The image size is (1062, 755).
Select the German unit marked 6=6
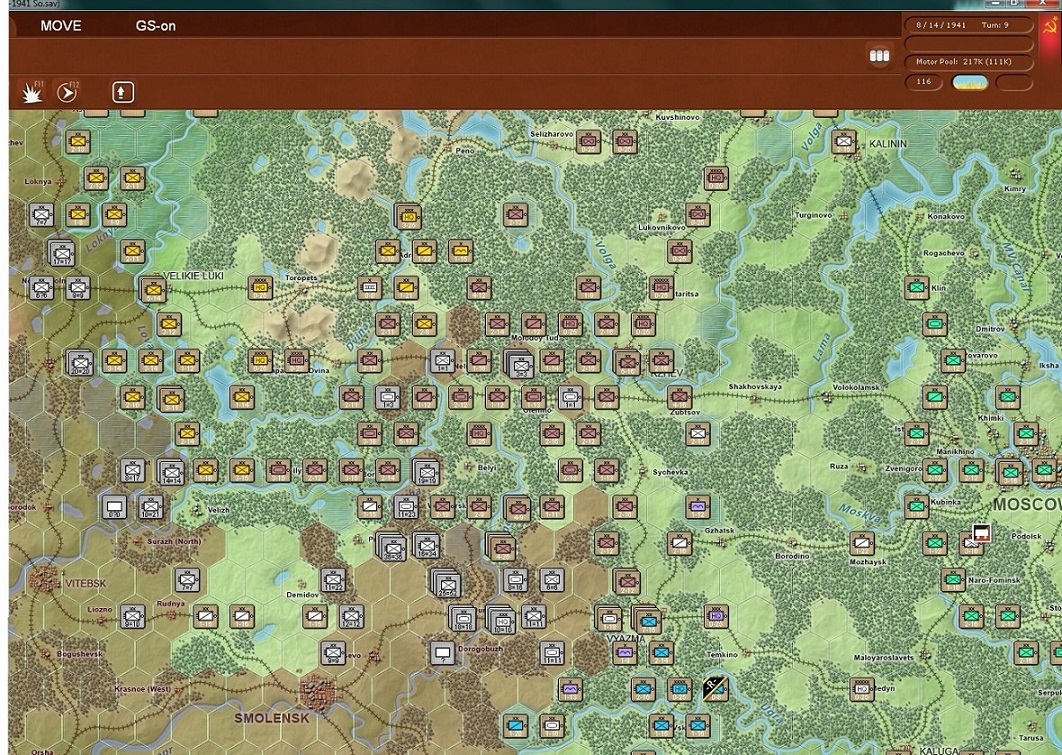pyautogui.click(x=552, y=580)
